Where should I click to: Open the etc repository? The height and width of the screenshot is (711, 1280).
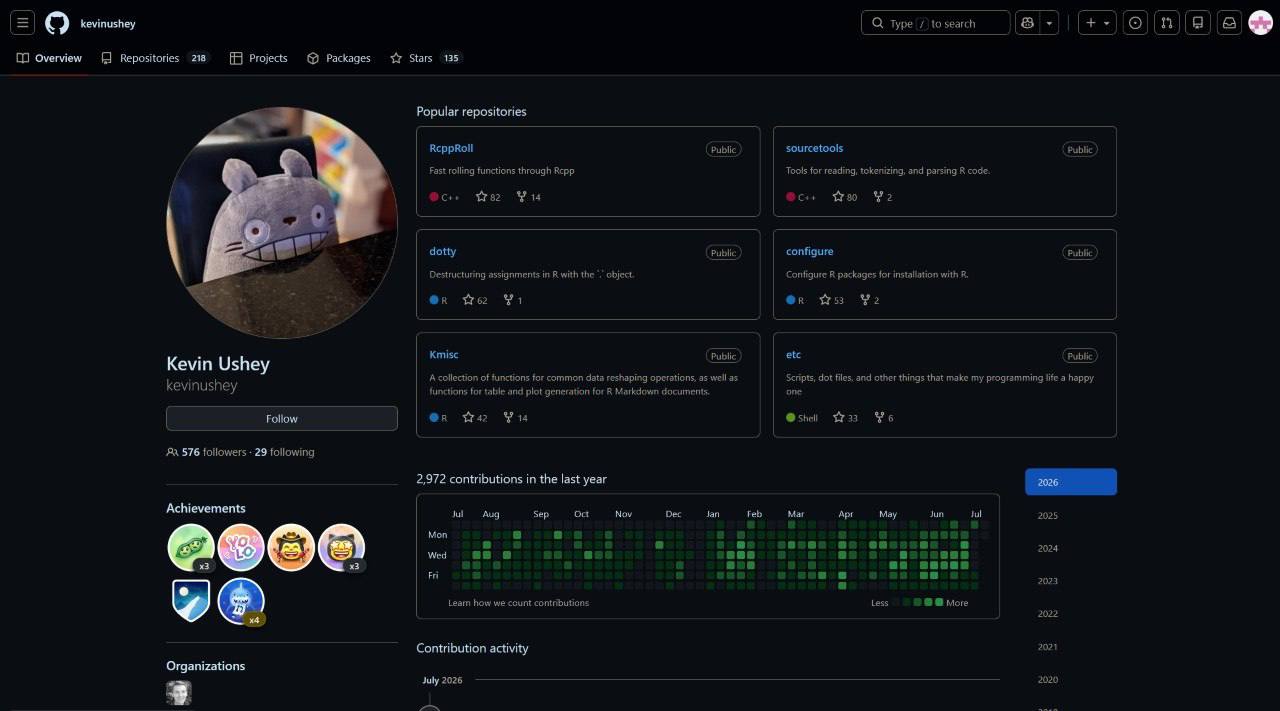click(x=793, y=354)
